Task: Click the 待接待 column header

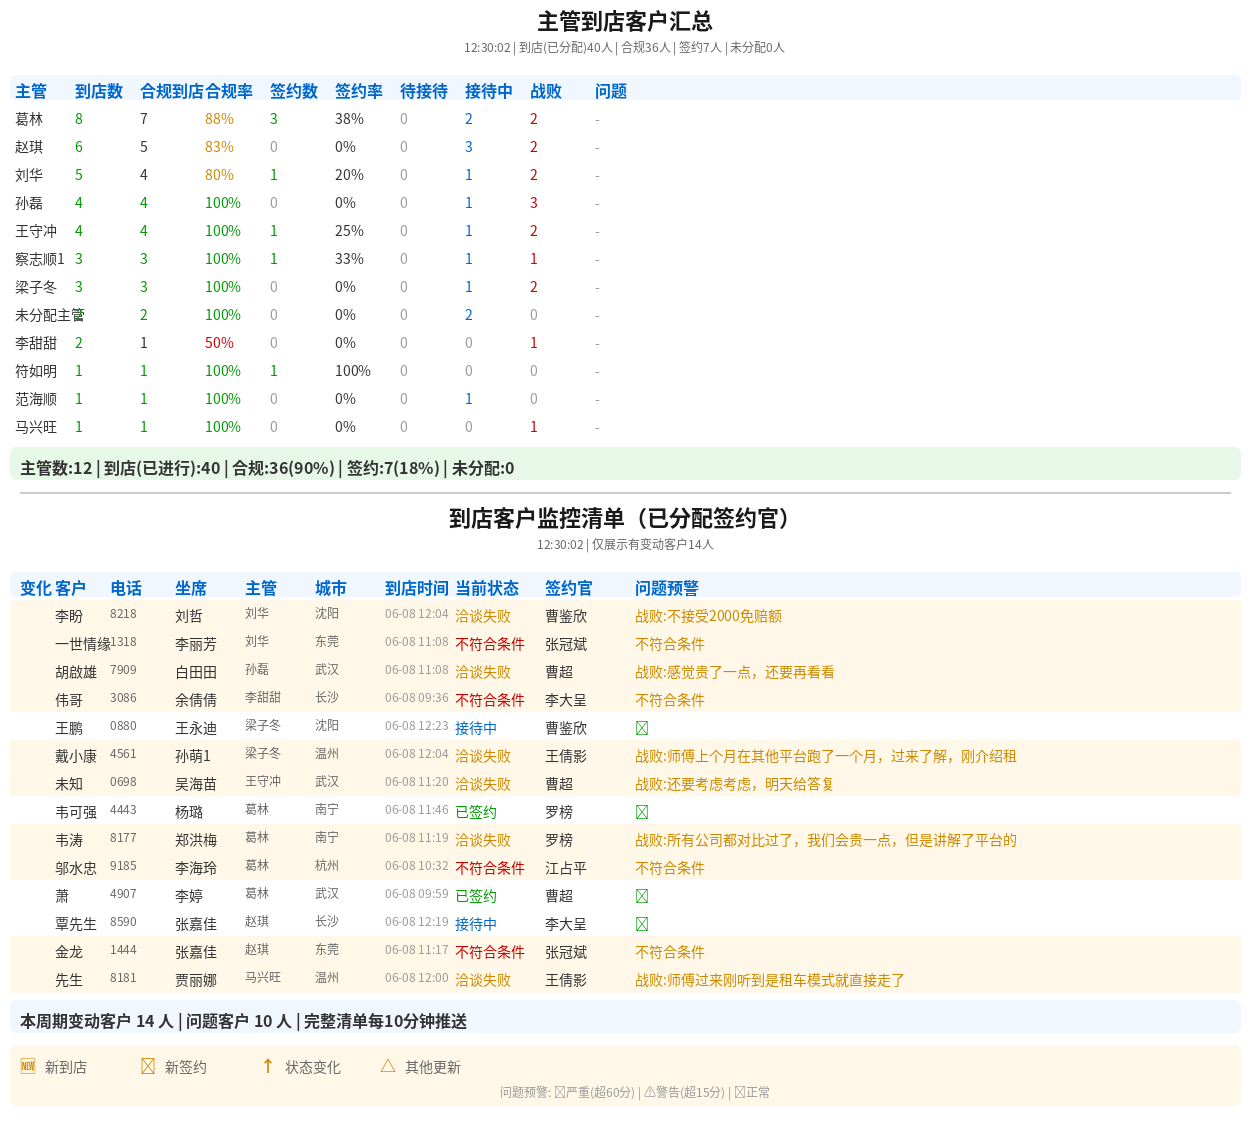Action: pos(424,91)
